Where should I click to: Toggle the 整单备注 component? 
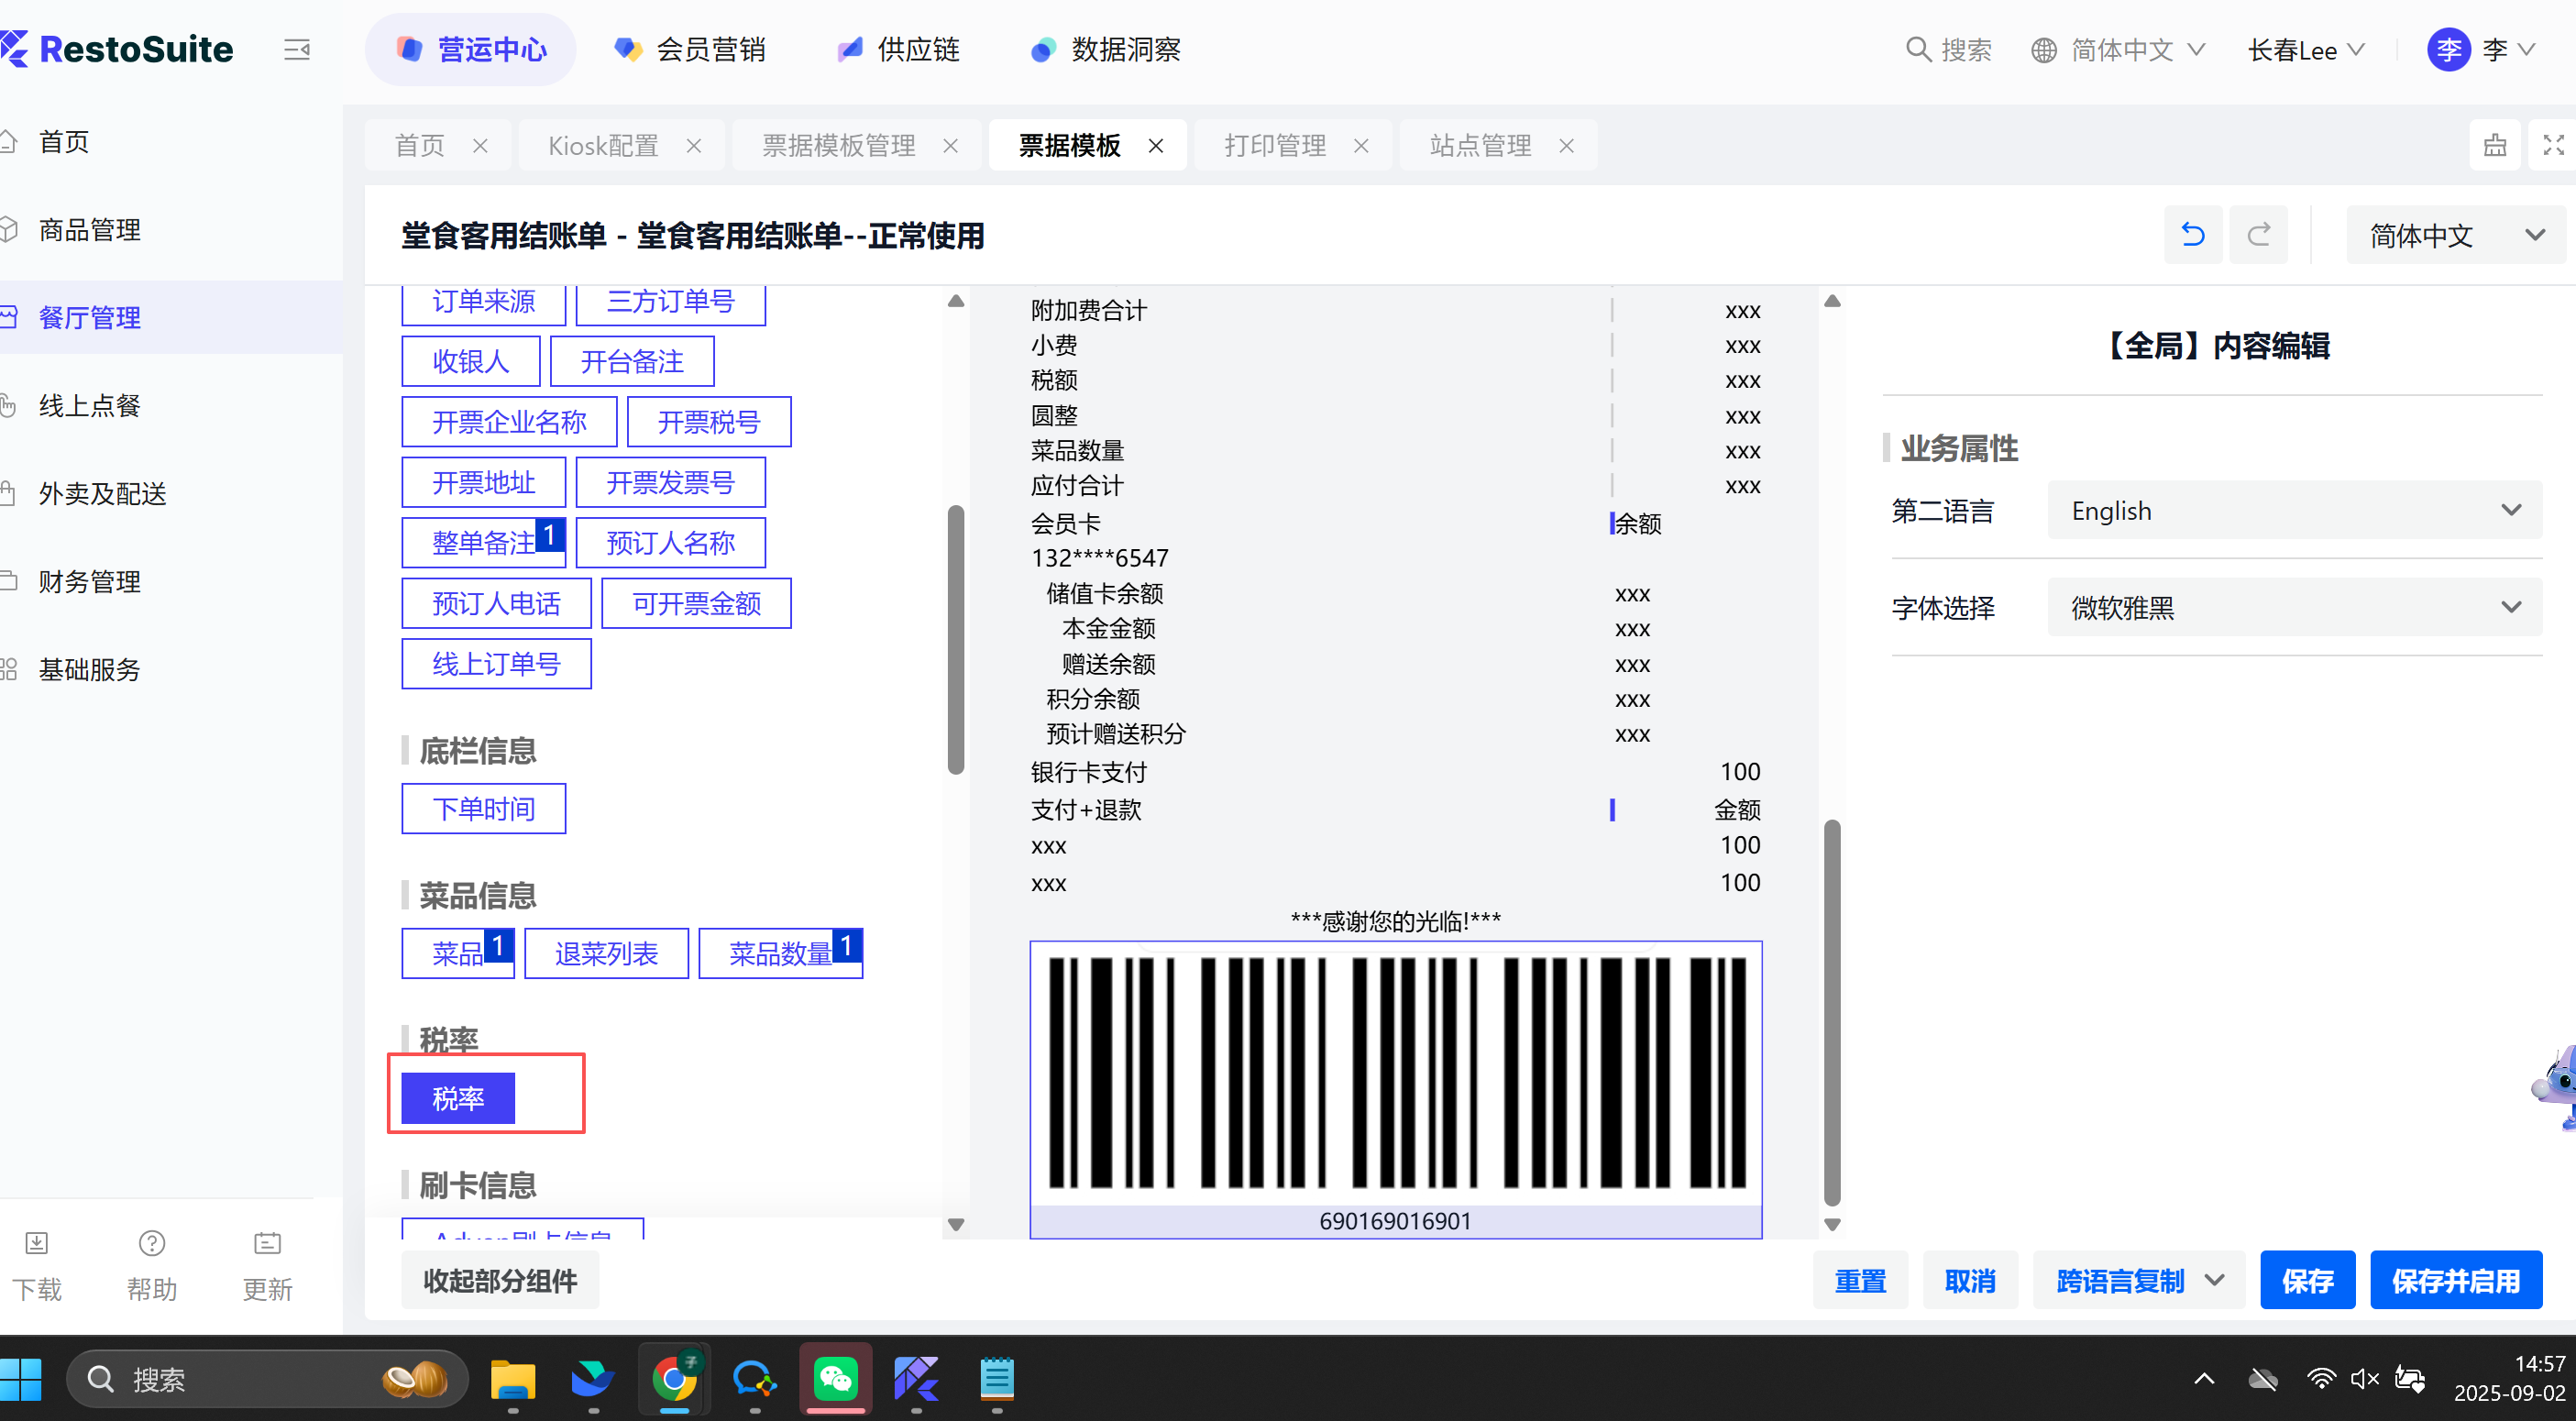484,543
